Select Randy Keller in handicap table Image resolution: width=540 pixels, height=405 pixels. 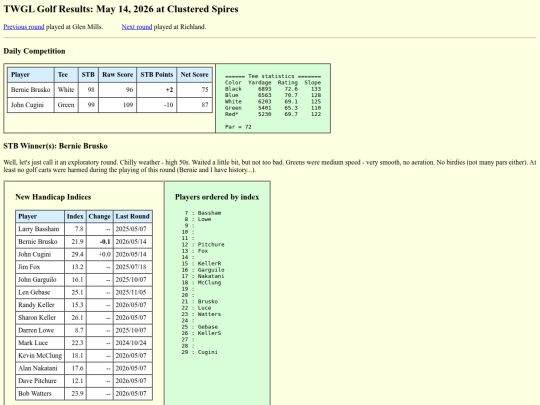click(40, 305)
